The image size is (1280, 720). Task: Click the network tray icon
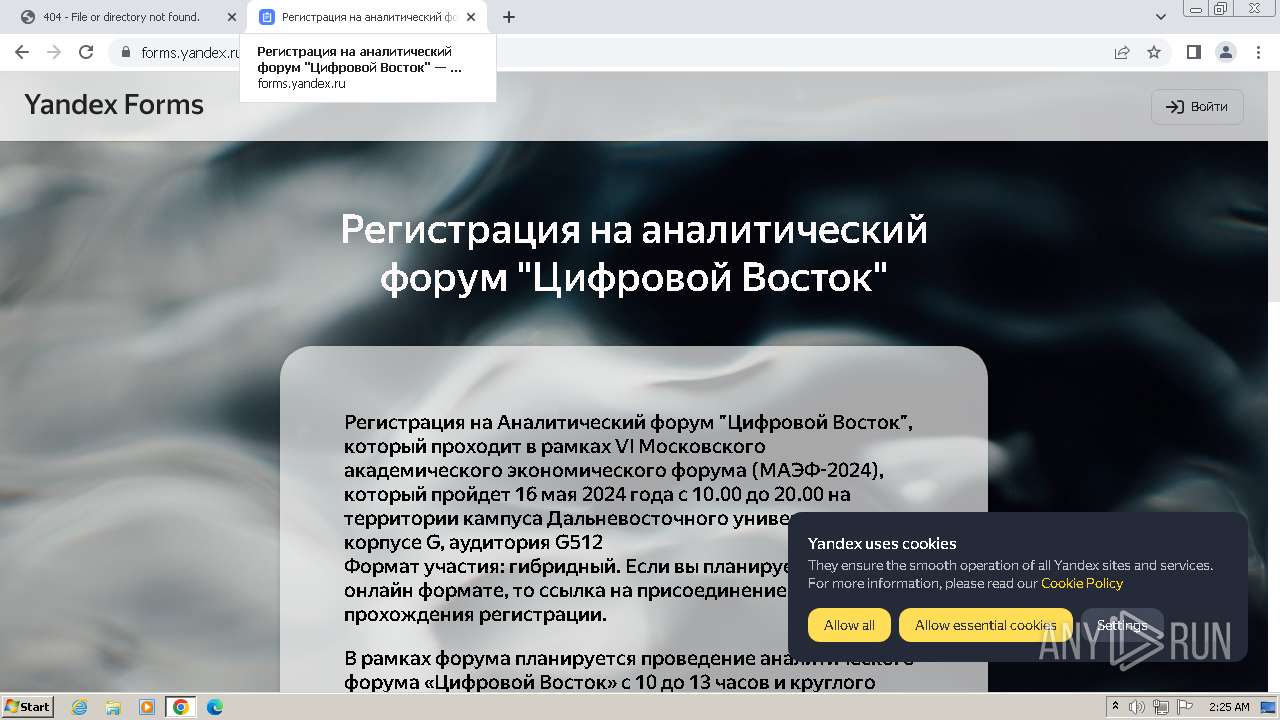tap(1161, 707)
